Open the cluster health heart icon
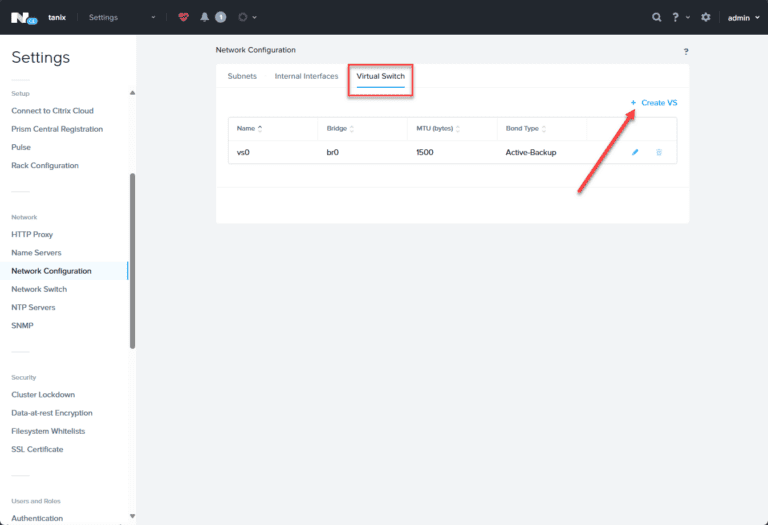The image size is (768, 525). click(x=183, y=17)
